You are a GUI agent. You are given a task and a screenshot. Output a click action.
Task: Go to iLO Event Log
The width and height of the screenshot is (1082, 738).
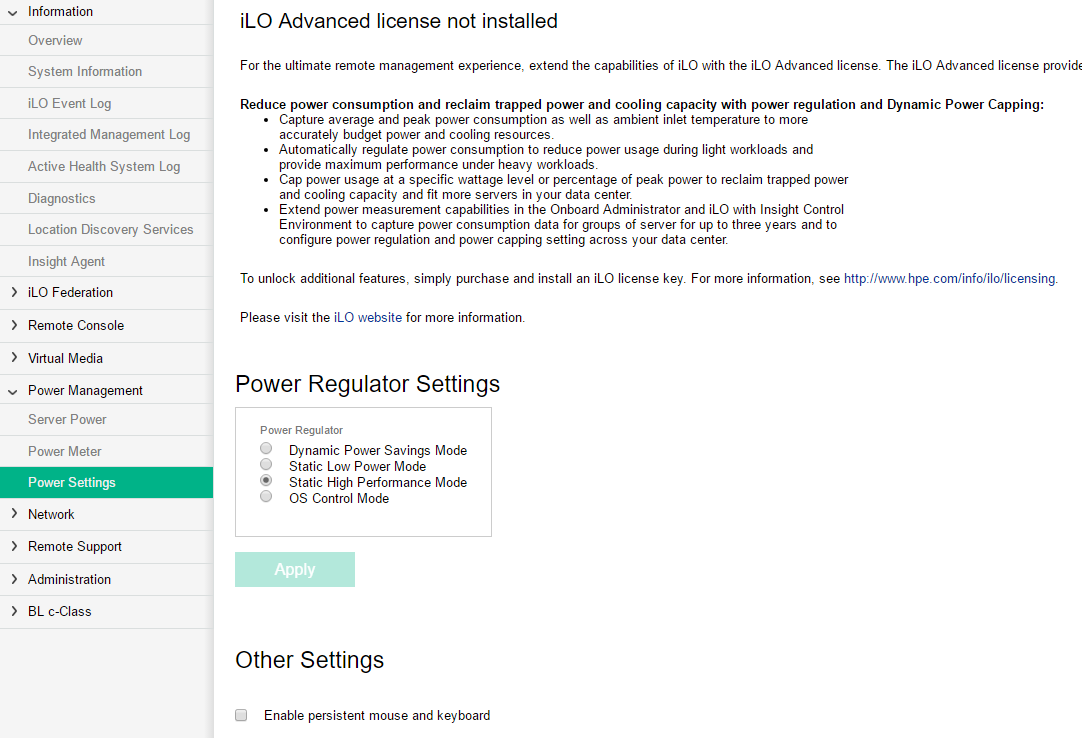coord(69,104)
